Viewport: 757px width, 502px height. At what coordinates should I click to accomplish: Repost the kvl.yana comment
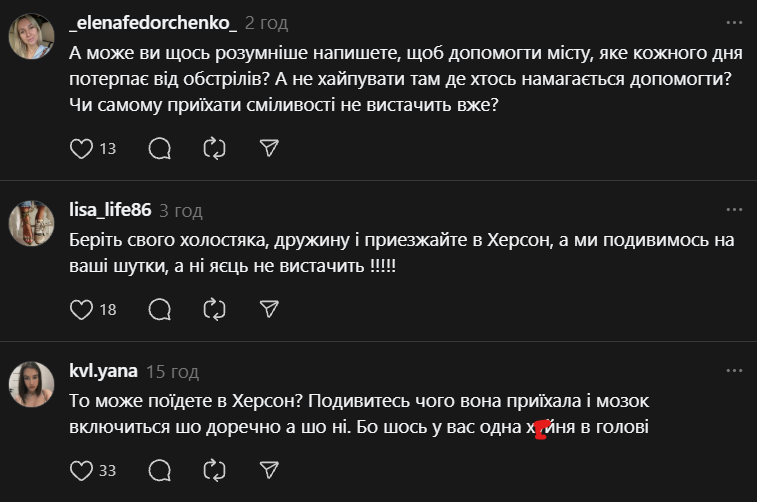click(214, 469)
